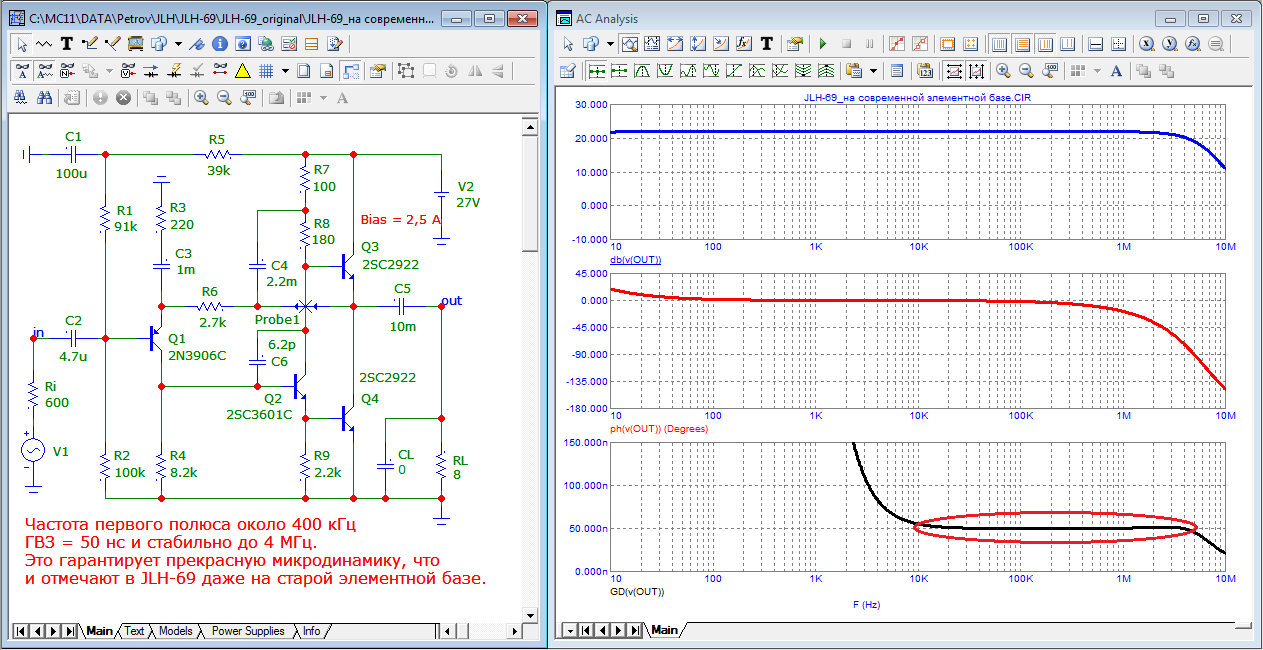The height and width of the screenshot is (650, 1263).
Task: Open the Power Supplies tab
Action: (x=247, y=631)
